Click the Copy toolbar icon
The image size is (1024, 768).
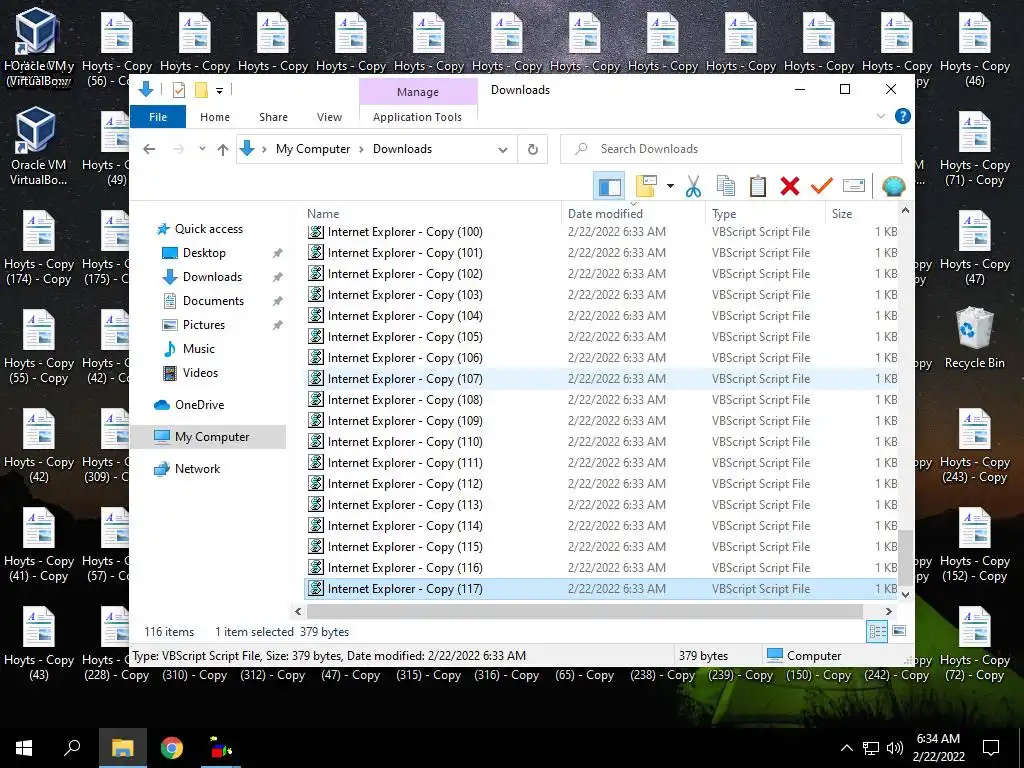pyautogui.click(x=726, y=186)
